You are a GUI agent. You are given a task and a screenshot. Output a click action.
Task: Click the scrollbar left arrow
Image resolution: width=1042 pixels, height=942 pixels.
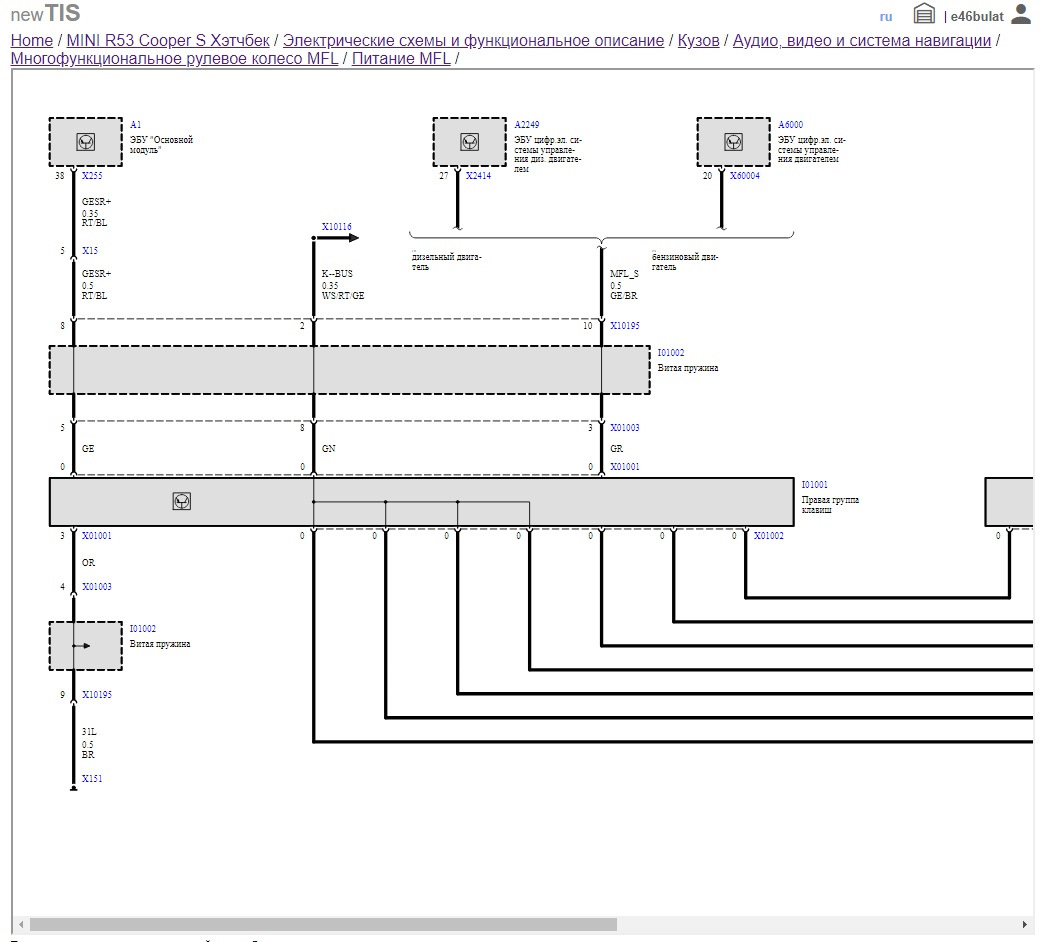coord(21,925)
